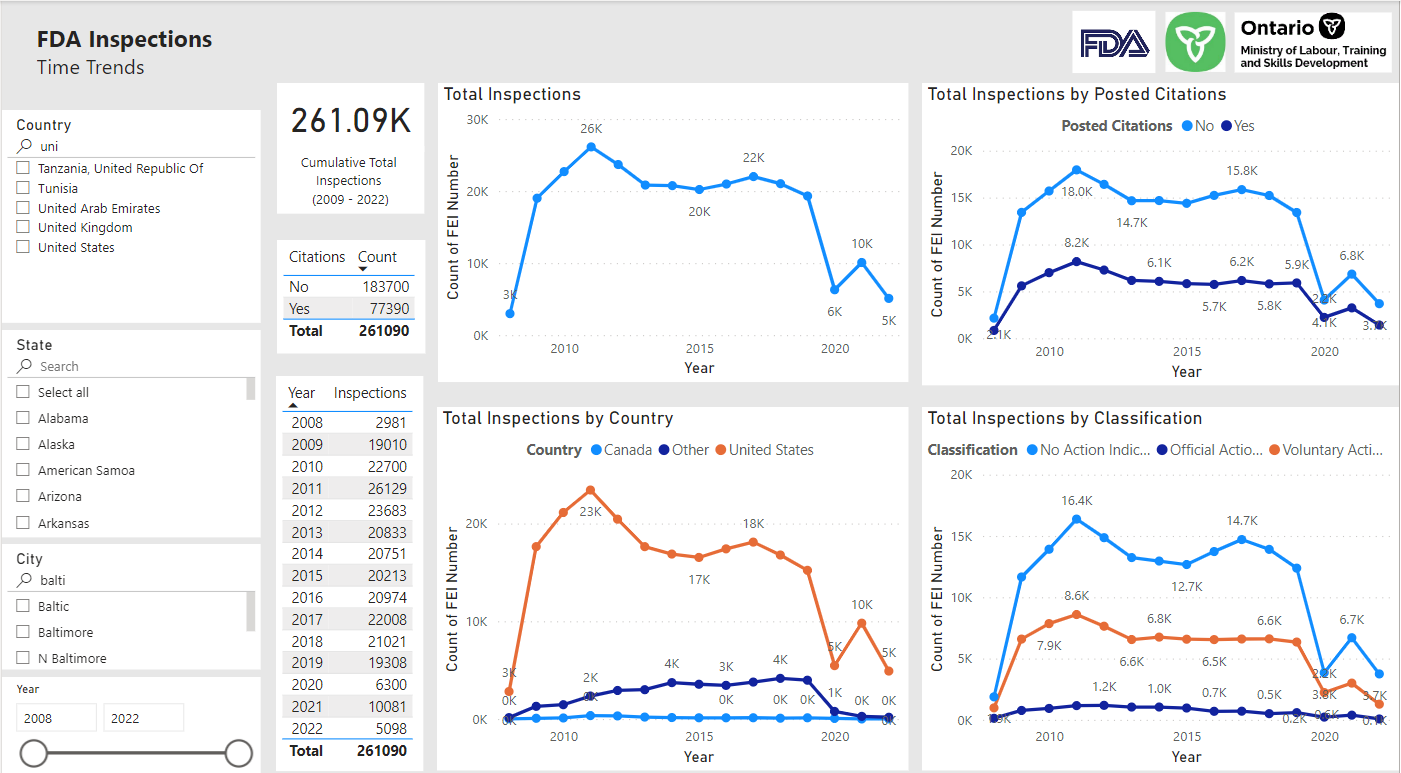Check the United States country checkbox
The image size is (1401, 773).
click(x=23, y=247)
